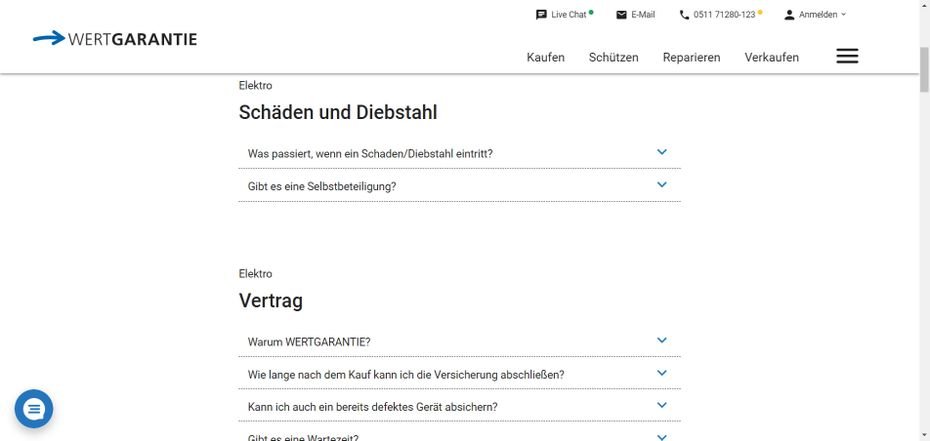Expand chevron for Gibt es eine Wartezeit?
930x441 pixels.
(662, 437)
